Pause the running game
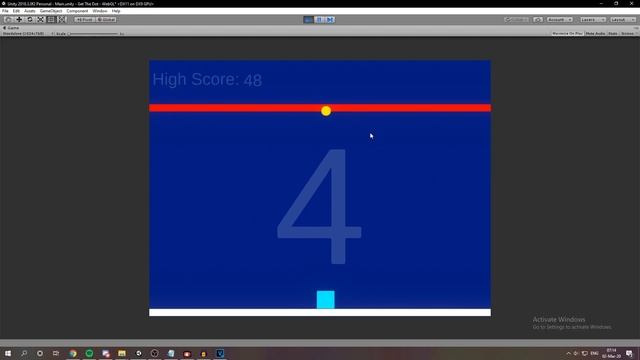The width and height of the screenshot is (640, 360). pyautogui.click(x=319, y=20)
